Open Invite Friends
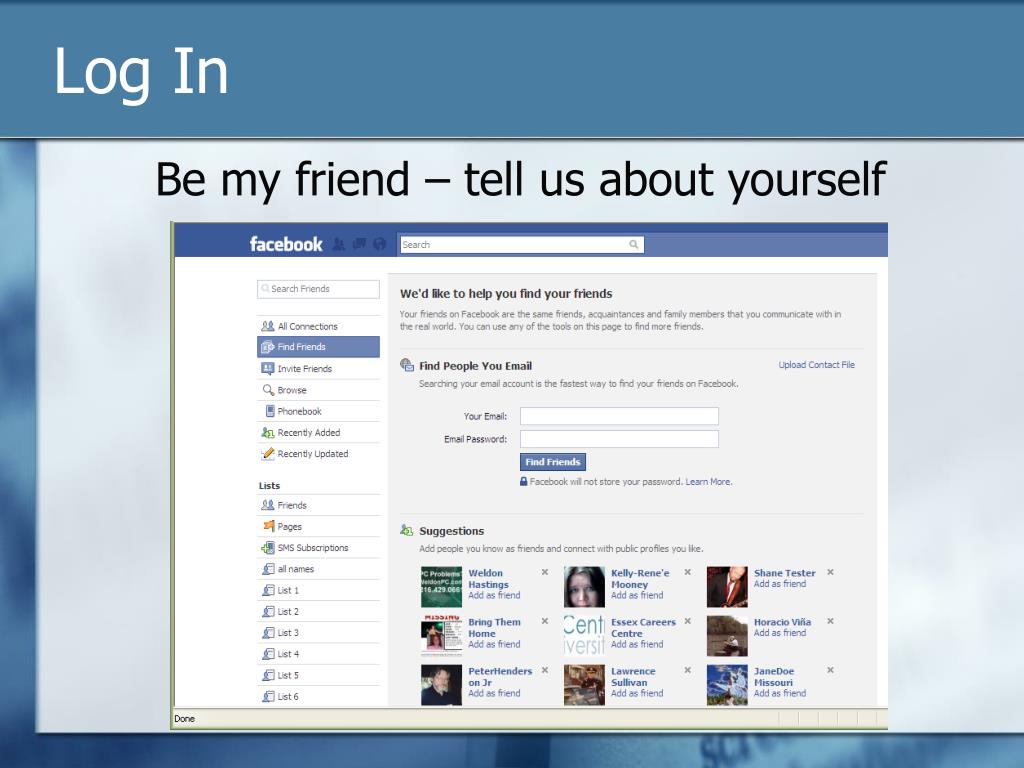 (318, 368)
